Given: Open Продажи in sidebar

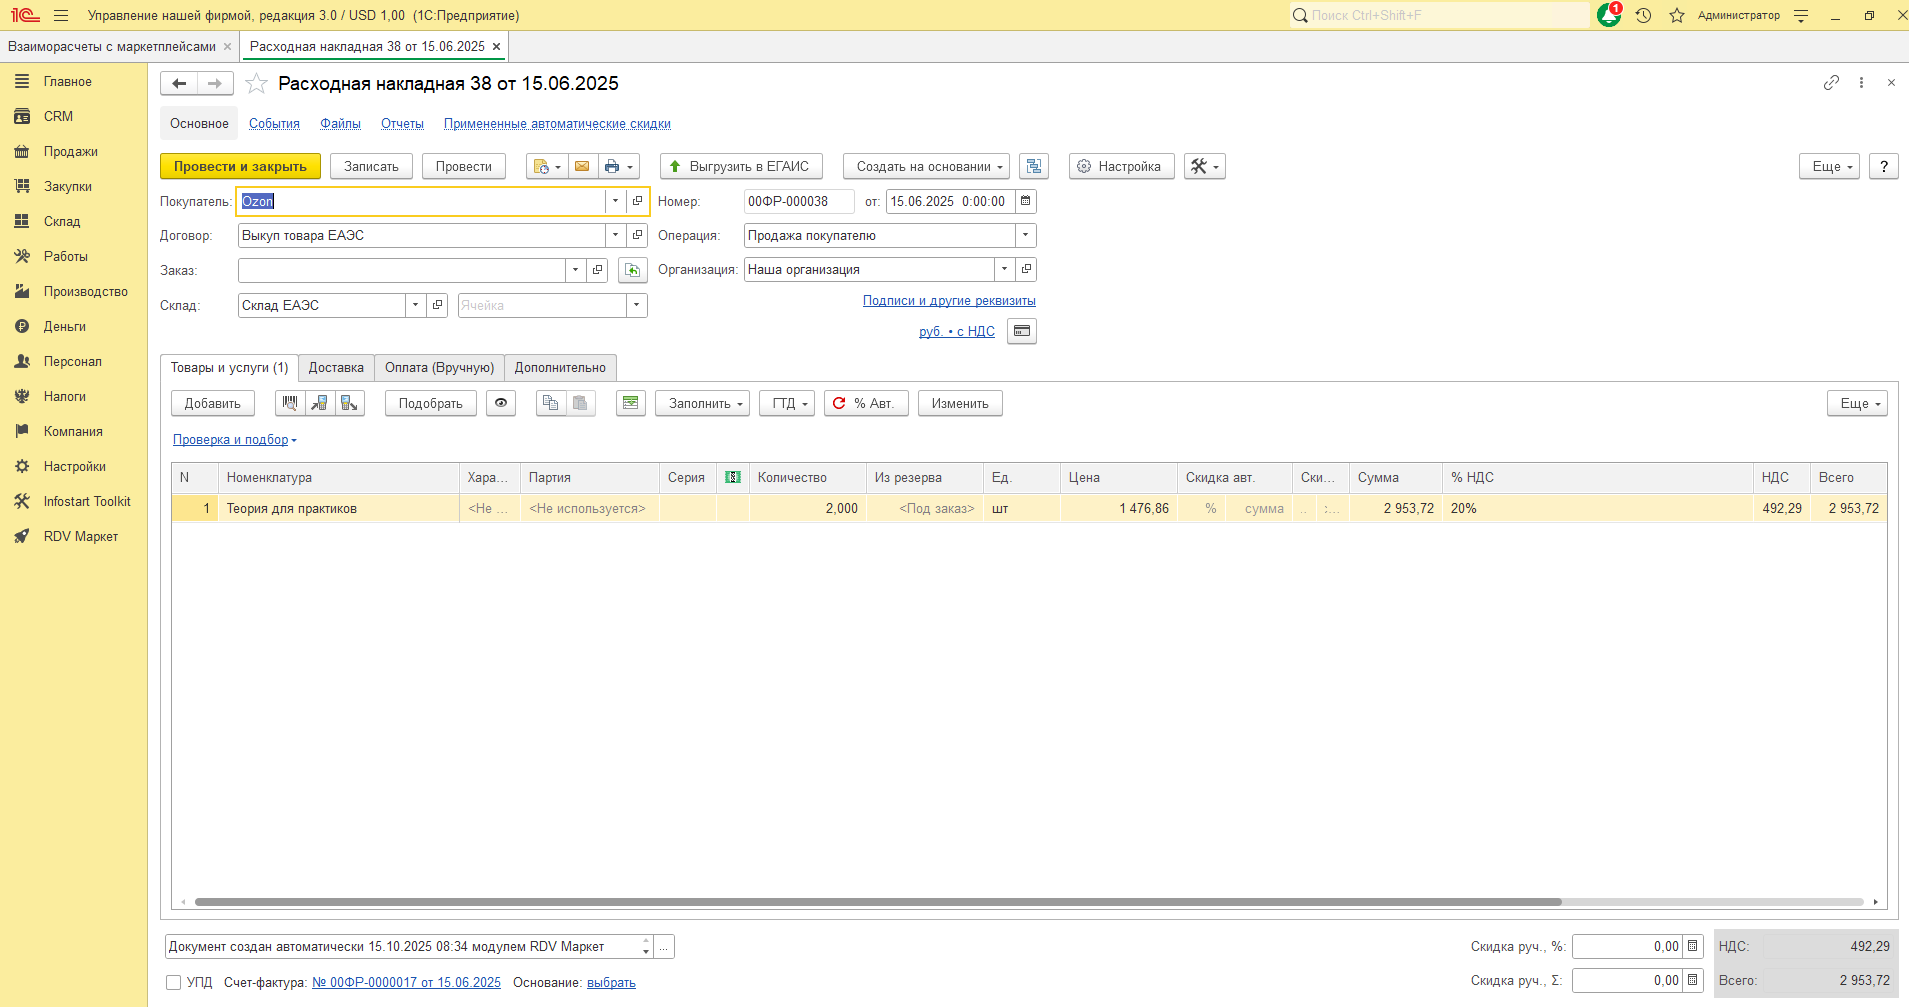Looking at the screenshot, I should [70, 152].
